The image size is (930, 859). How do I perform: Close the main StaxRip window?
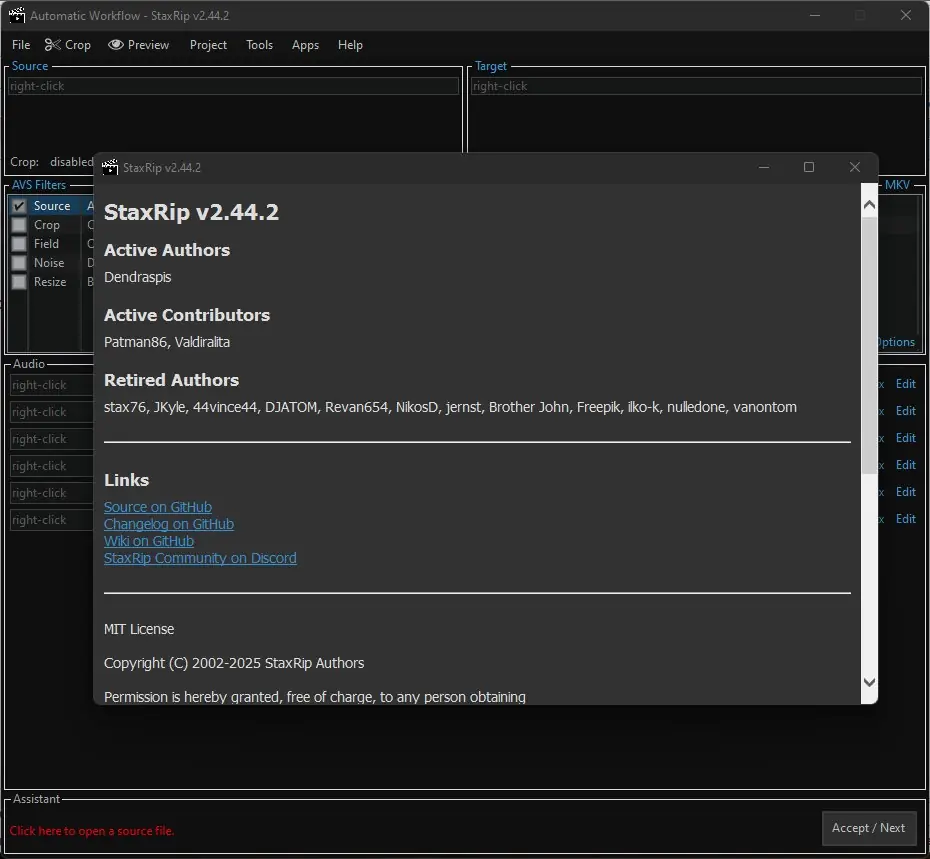tap(906, 15)
